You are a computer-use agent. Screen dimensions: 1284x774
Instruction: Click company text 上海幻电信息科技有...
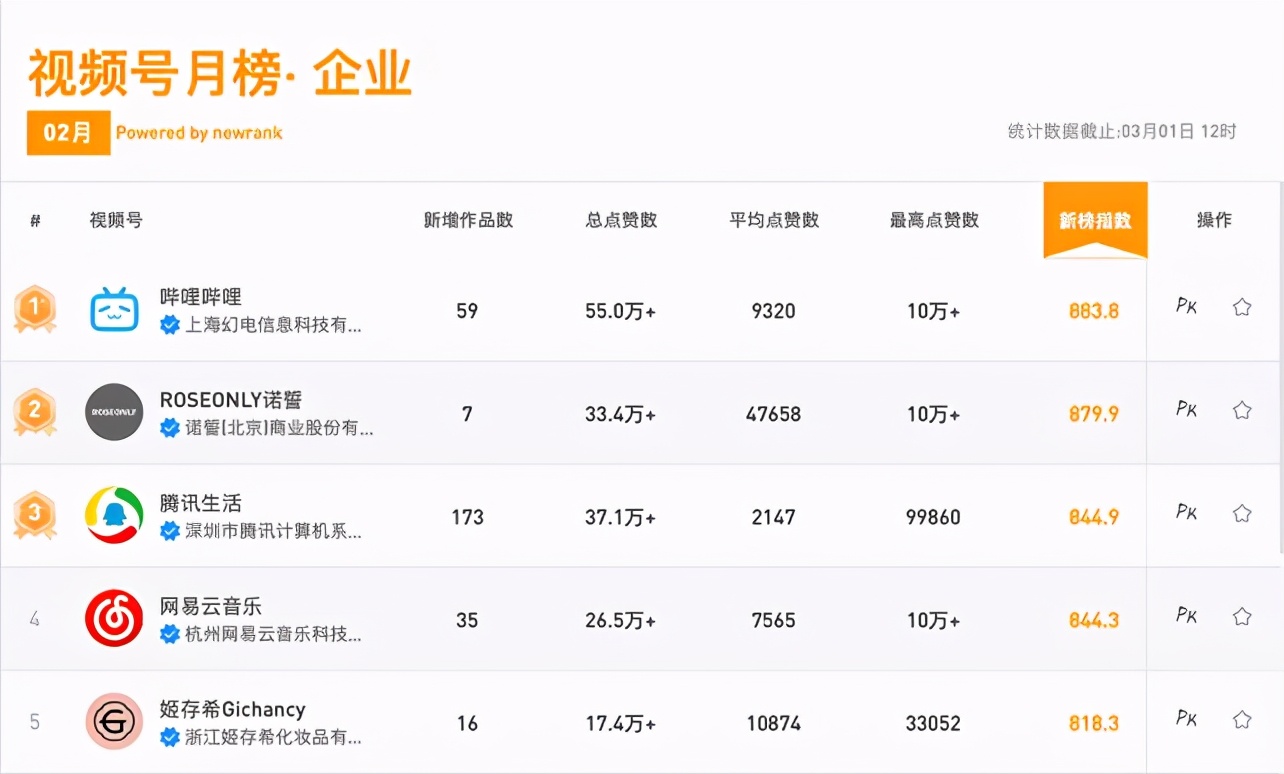[274, 325]
